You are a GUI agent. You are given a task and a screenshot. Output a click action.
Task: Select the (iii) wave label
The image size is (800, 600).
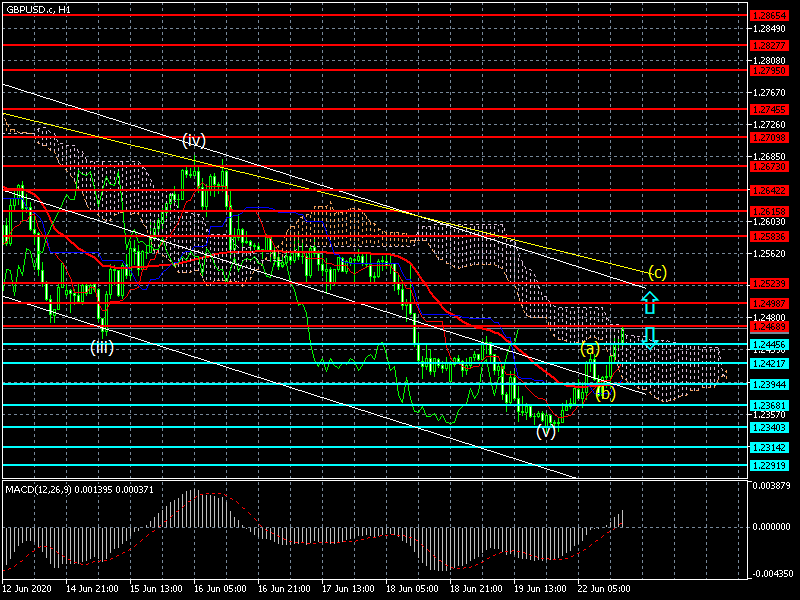click(x=102, y=347)
